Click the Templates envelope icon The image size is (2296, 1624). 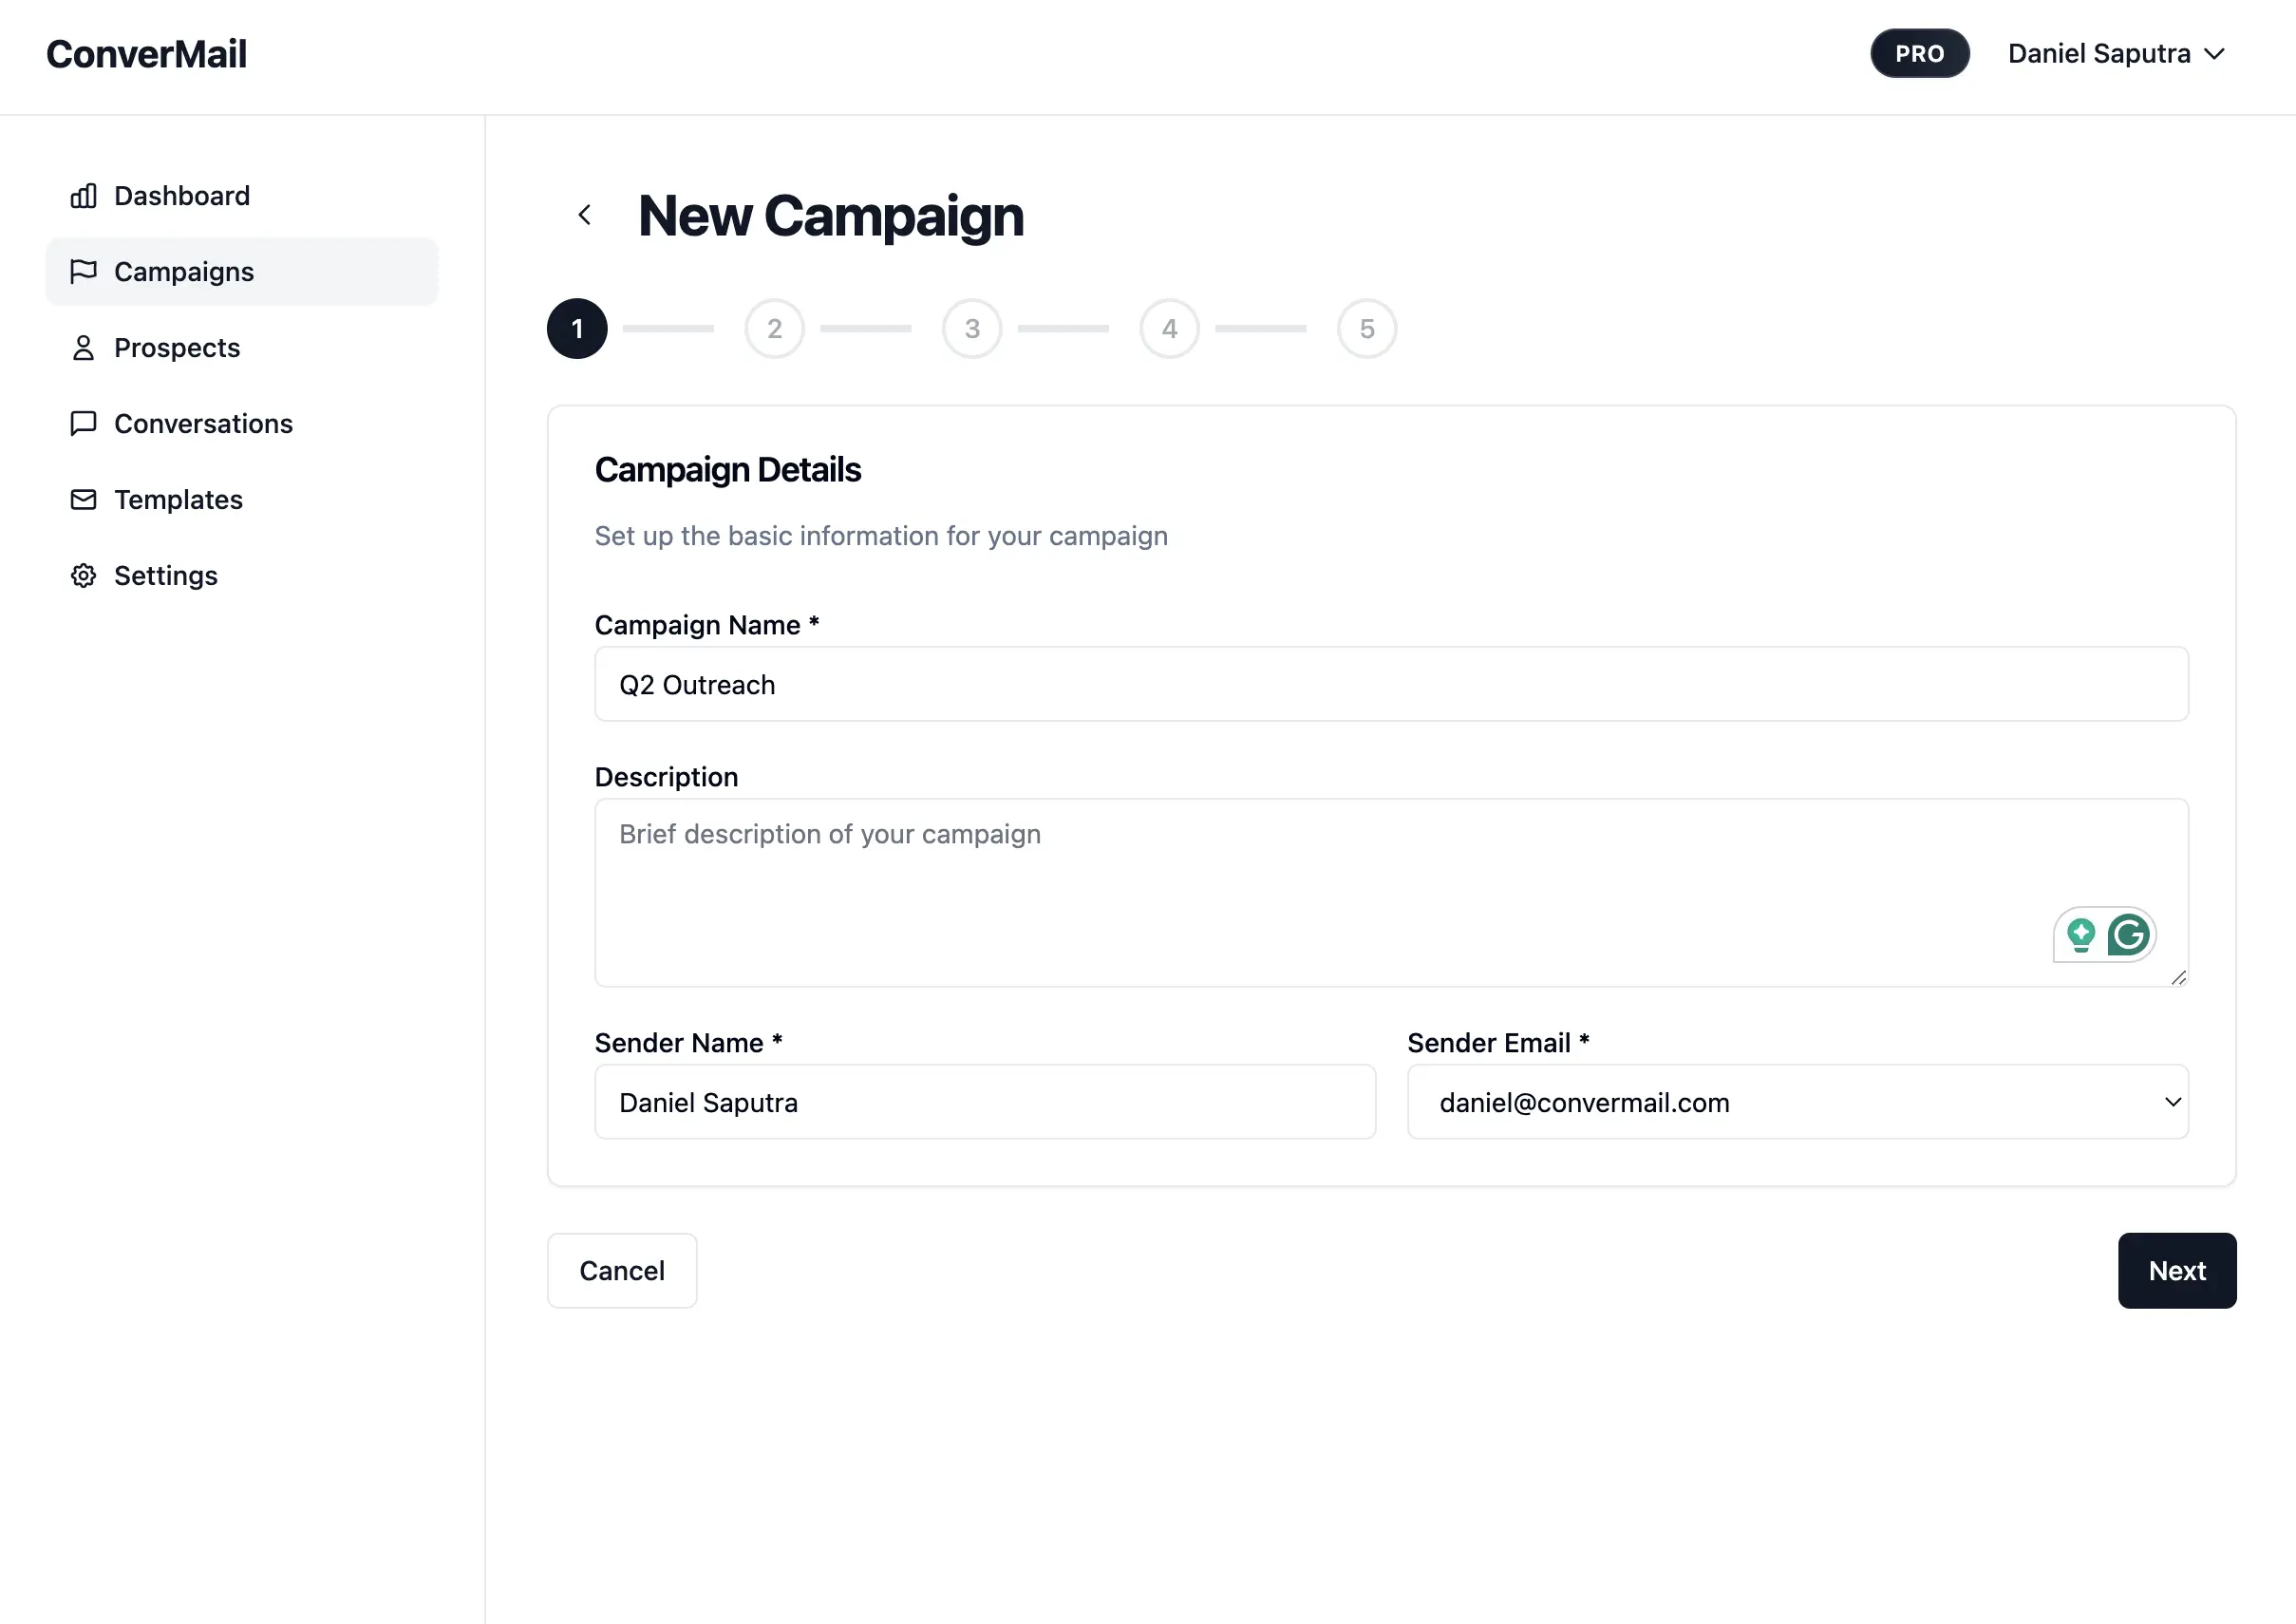pyautogui.click(x=84, y=500)
